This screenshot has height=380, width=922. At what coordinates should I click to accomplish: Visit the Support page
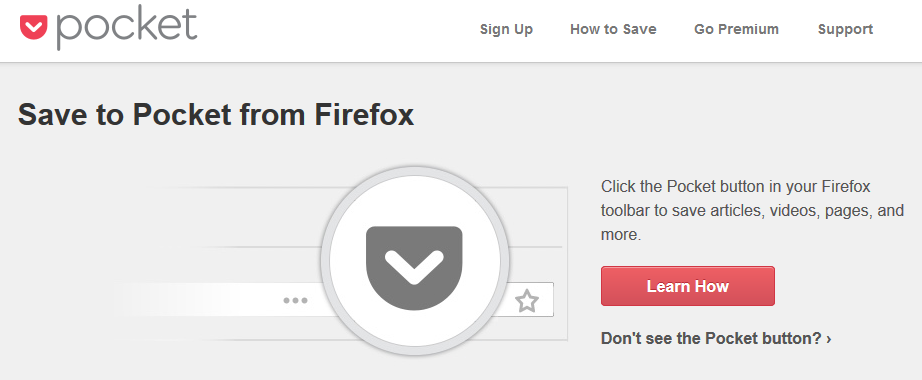(x=845, y=29)
